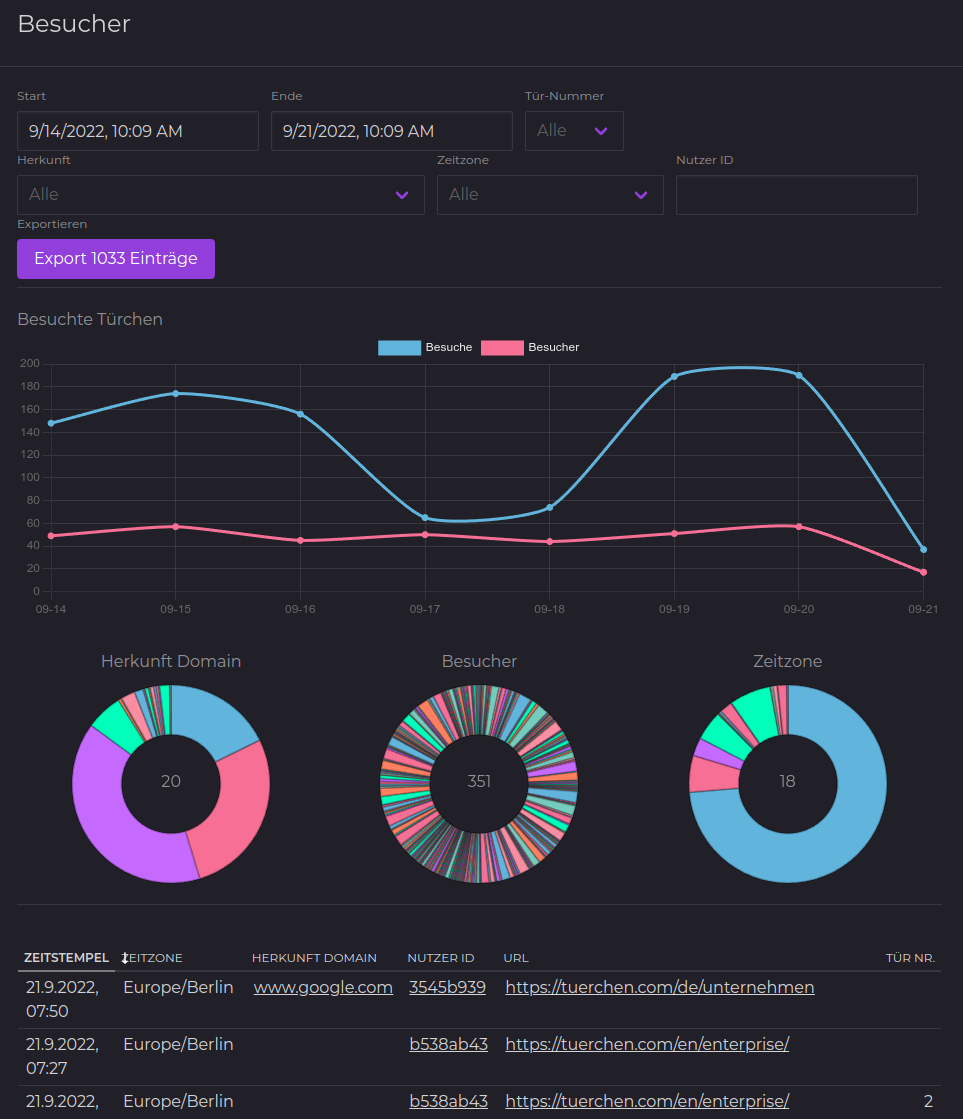
Task: Toggle the Besucher series in the chart legend
Action: click(x=530, y=347)
